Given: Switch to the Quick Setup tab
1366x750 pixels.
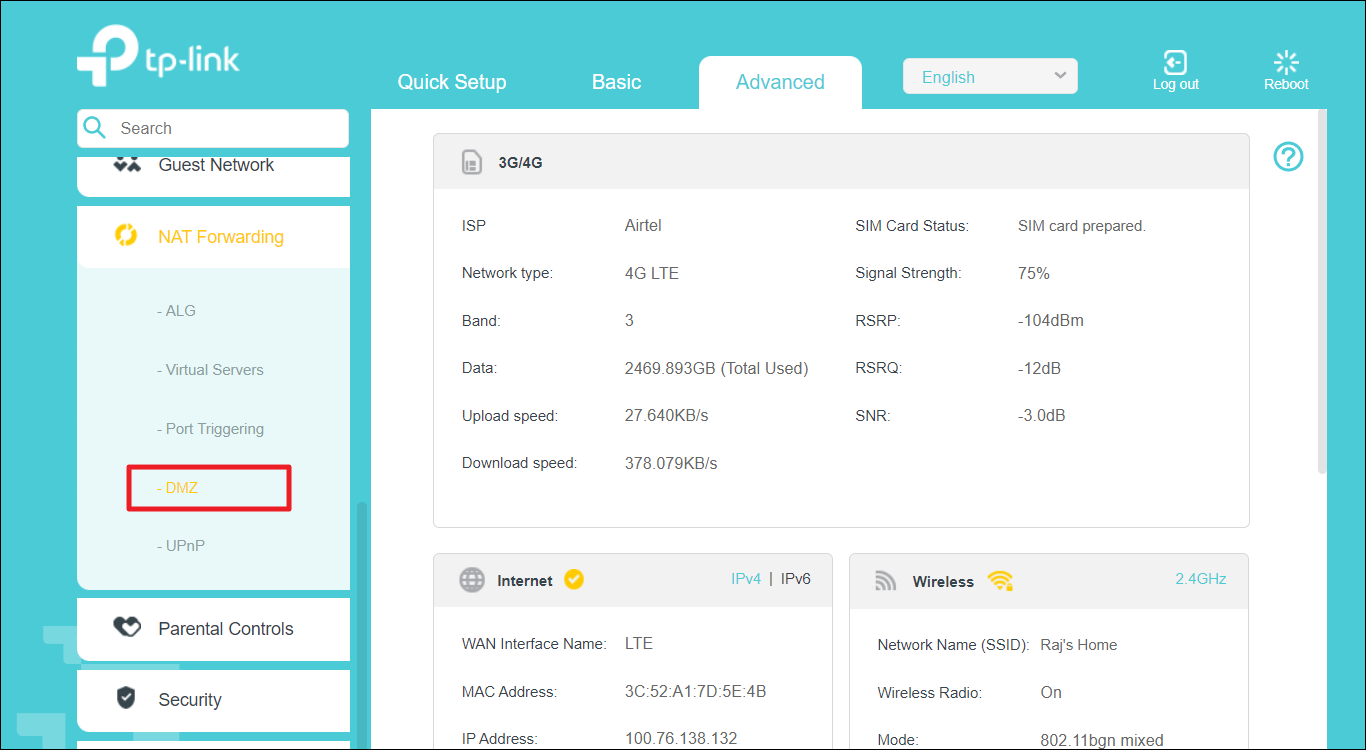Looking at the screenshot, I should tap(452, 82).
